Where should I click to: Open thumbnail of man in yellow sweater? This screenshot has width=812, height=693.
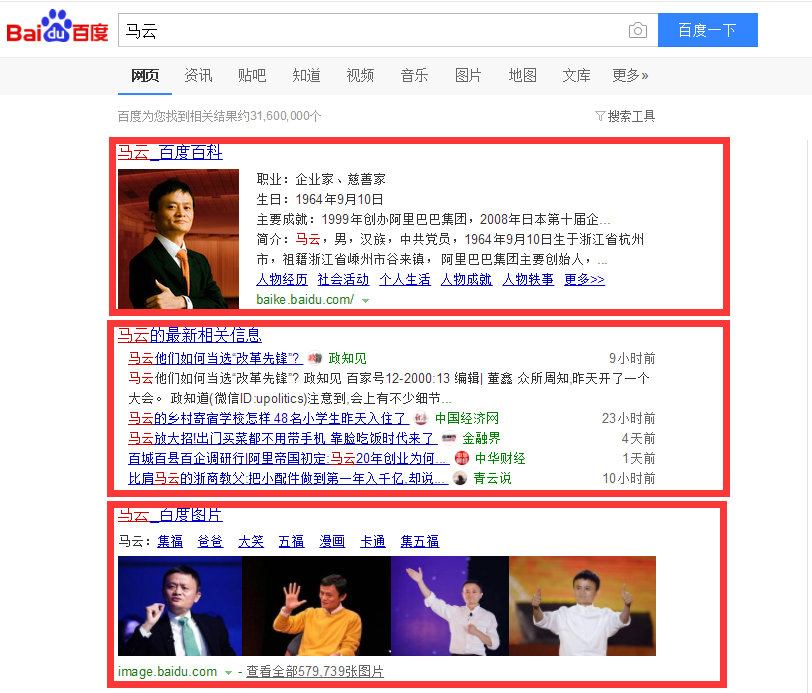316,606
